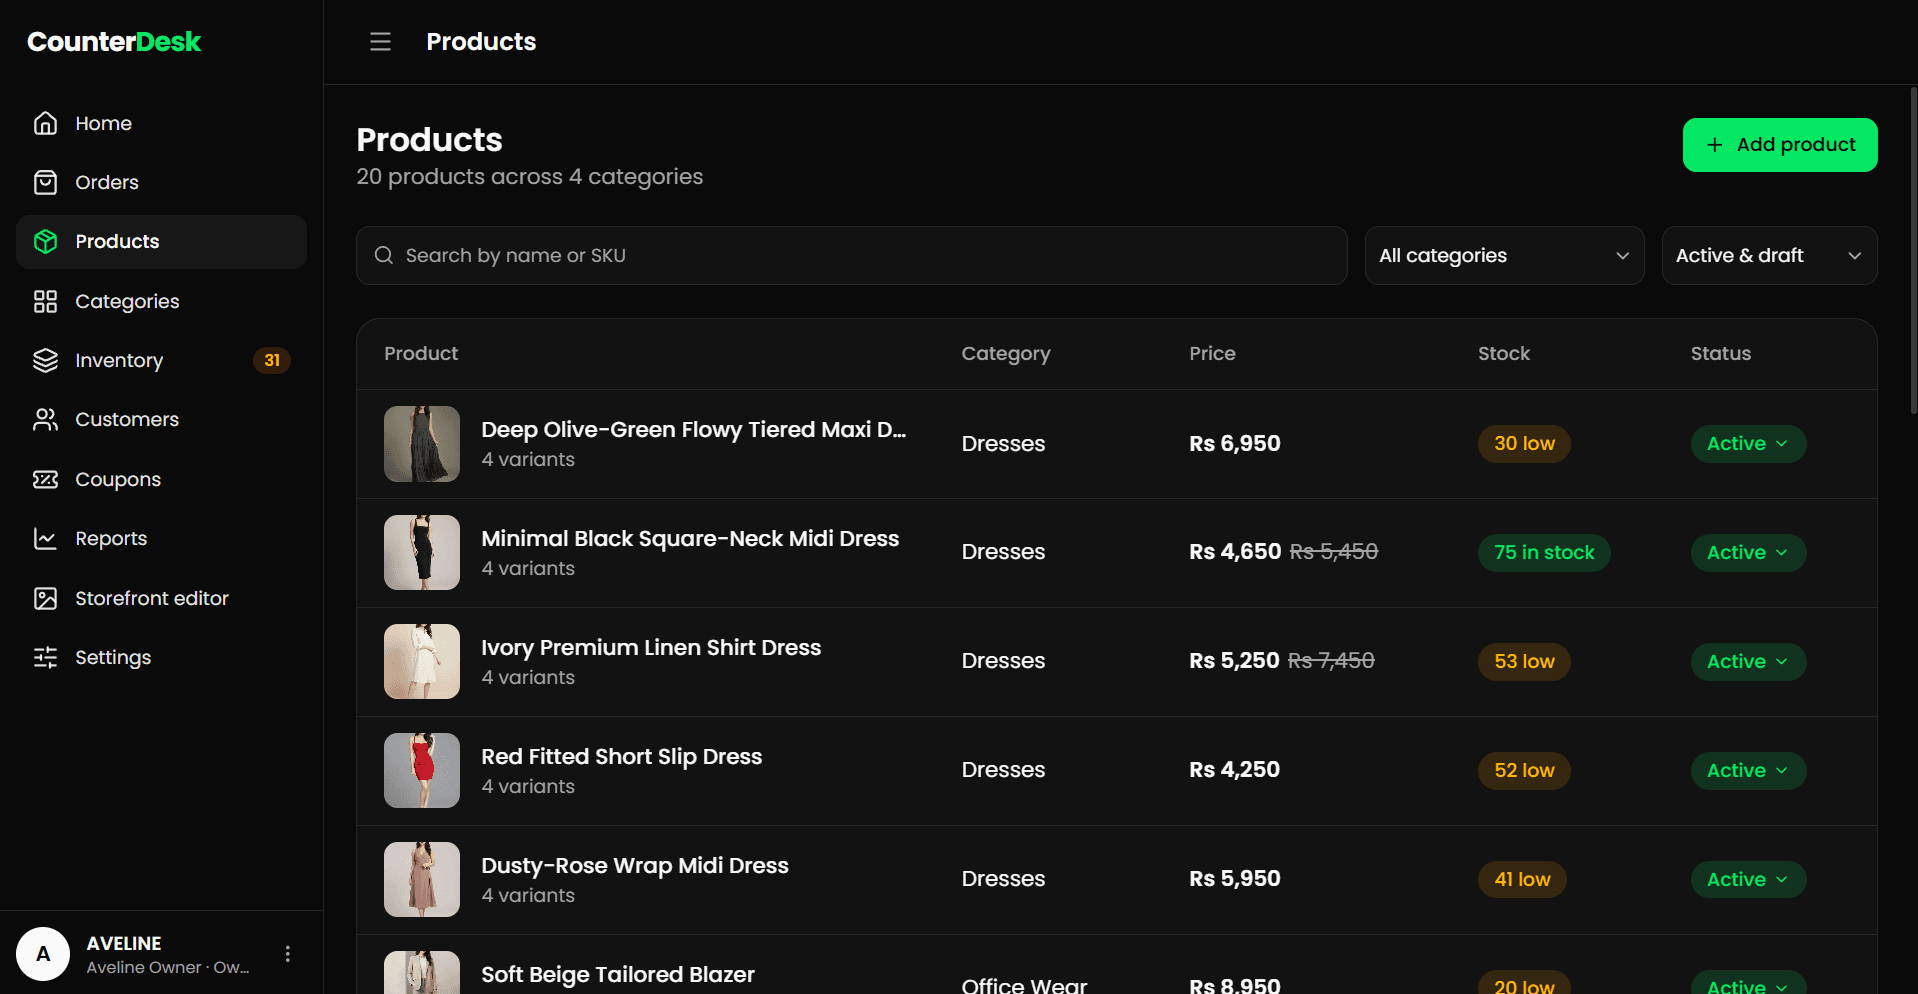Click the Customers people icon

coord(45,419)
